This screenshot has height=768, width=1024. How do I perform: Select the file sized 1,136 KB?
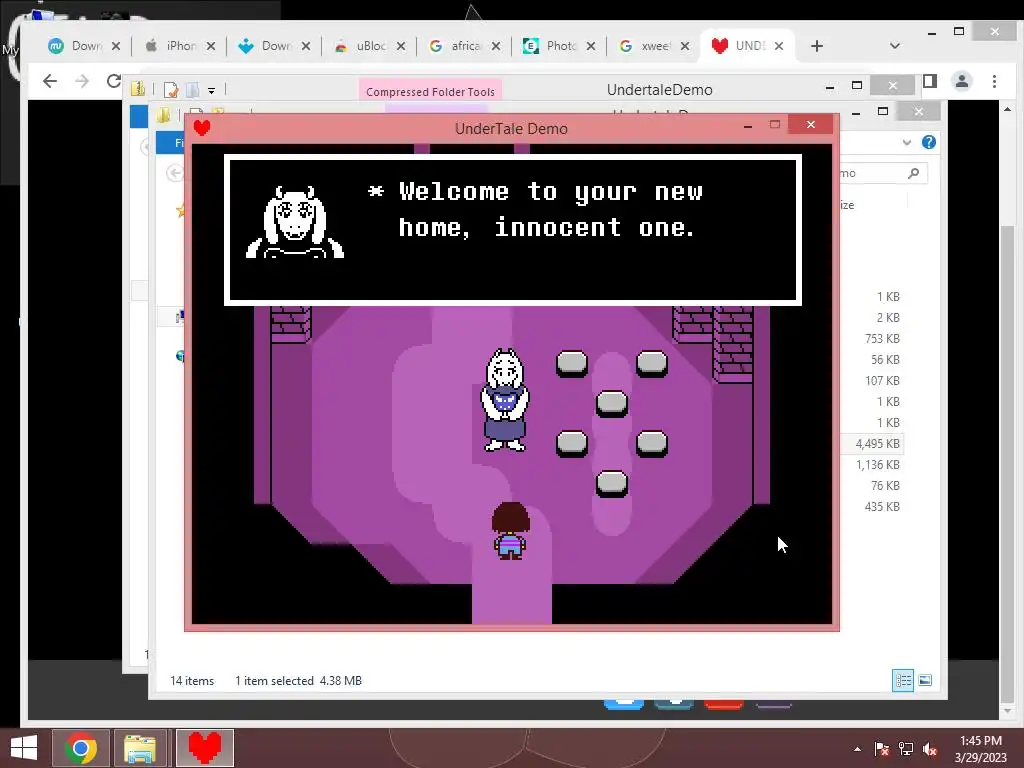point(877,464)
